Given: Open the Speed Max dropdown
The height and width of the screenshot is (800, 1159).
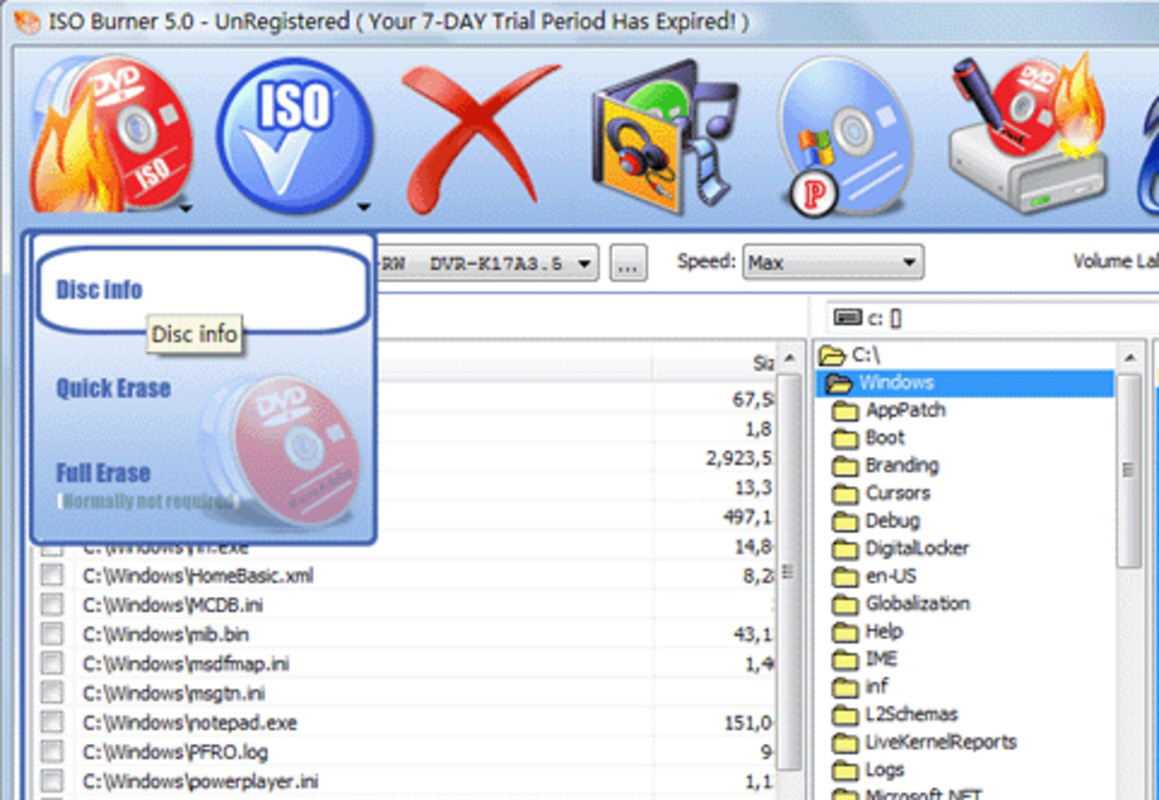Looking at the screenshot, I should [x=833, y=262].
